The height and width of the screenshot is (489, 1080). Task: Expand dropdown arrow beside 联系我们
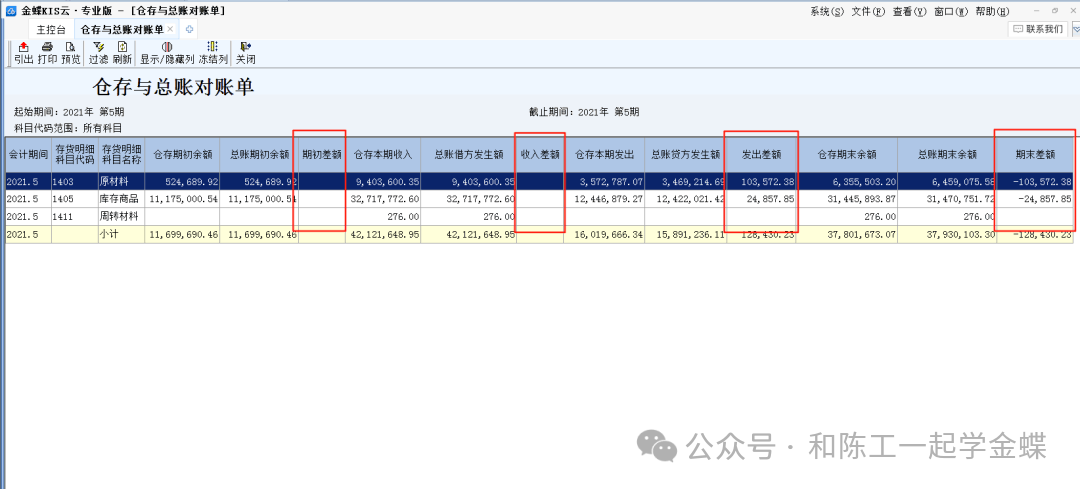1075,29
